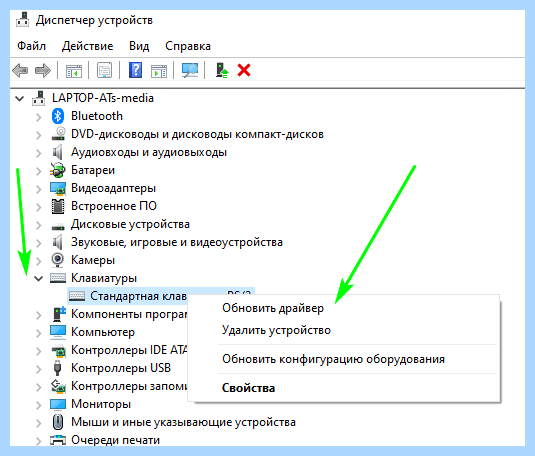Expand the Bluetooth category

[39, 117]
